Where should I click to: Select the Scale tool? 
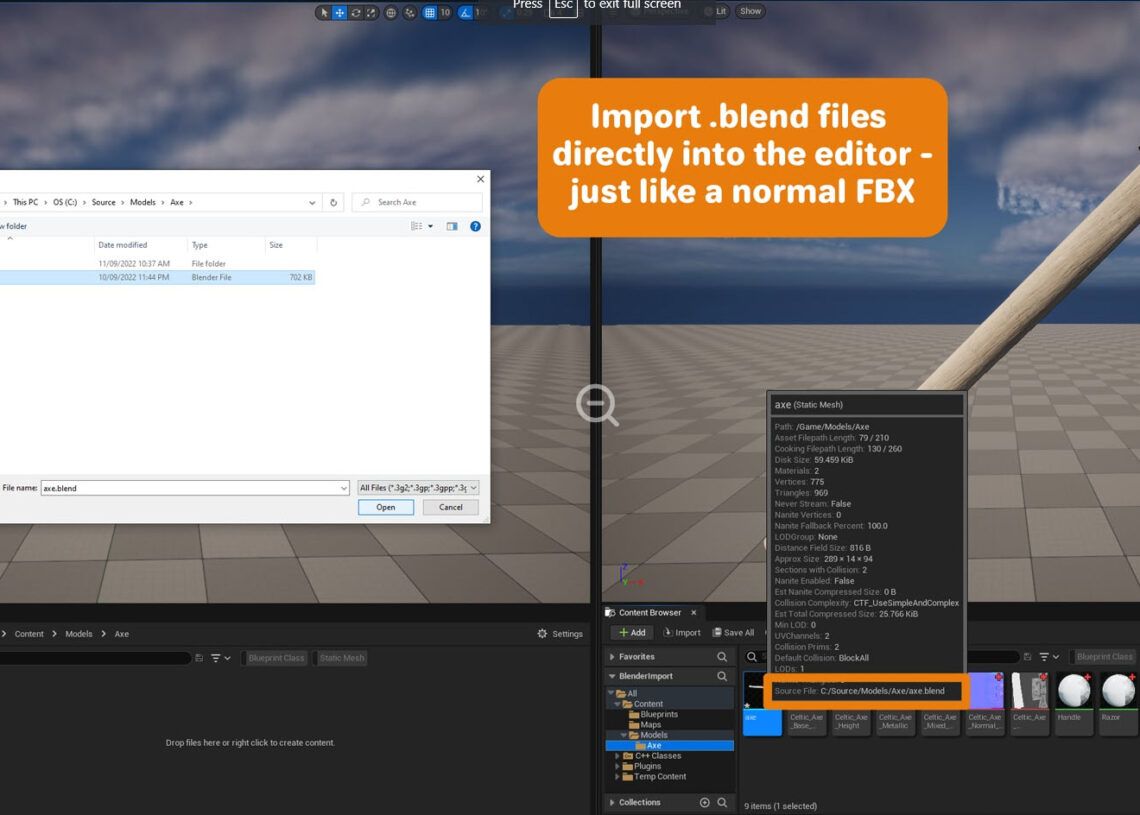pos(371,12)
